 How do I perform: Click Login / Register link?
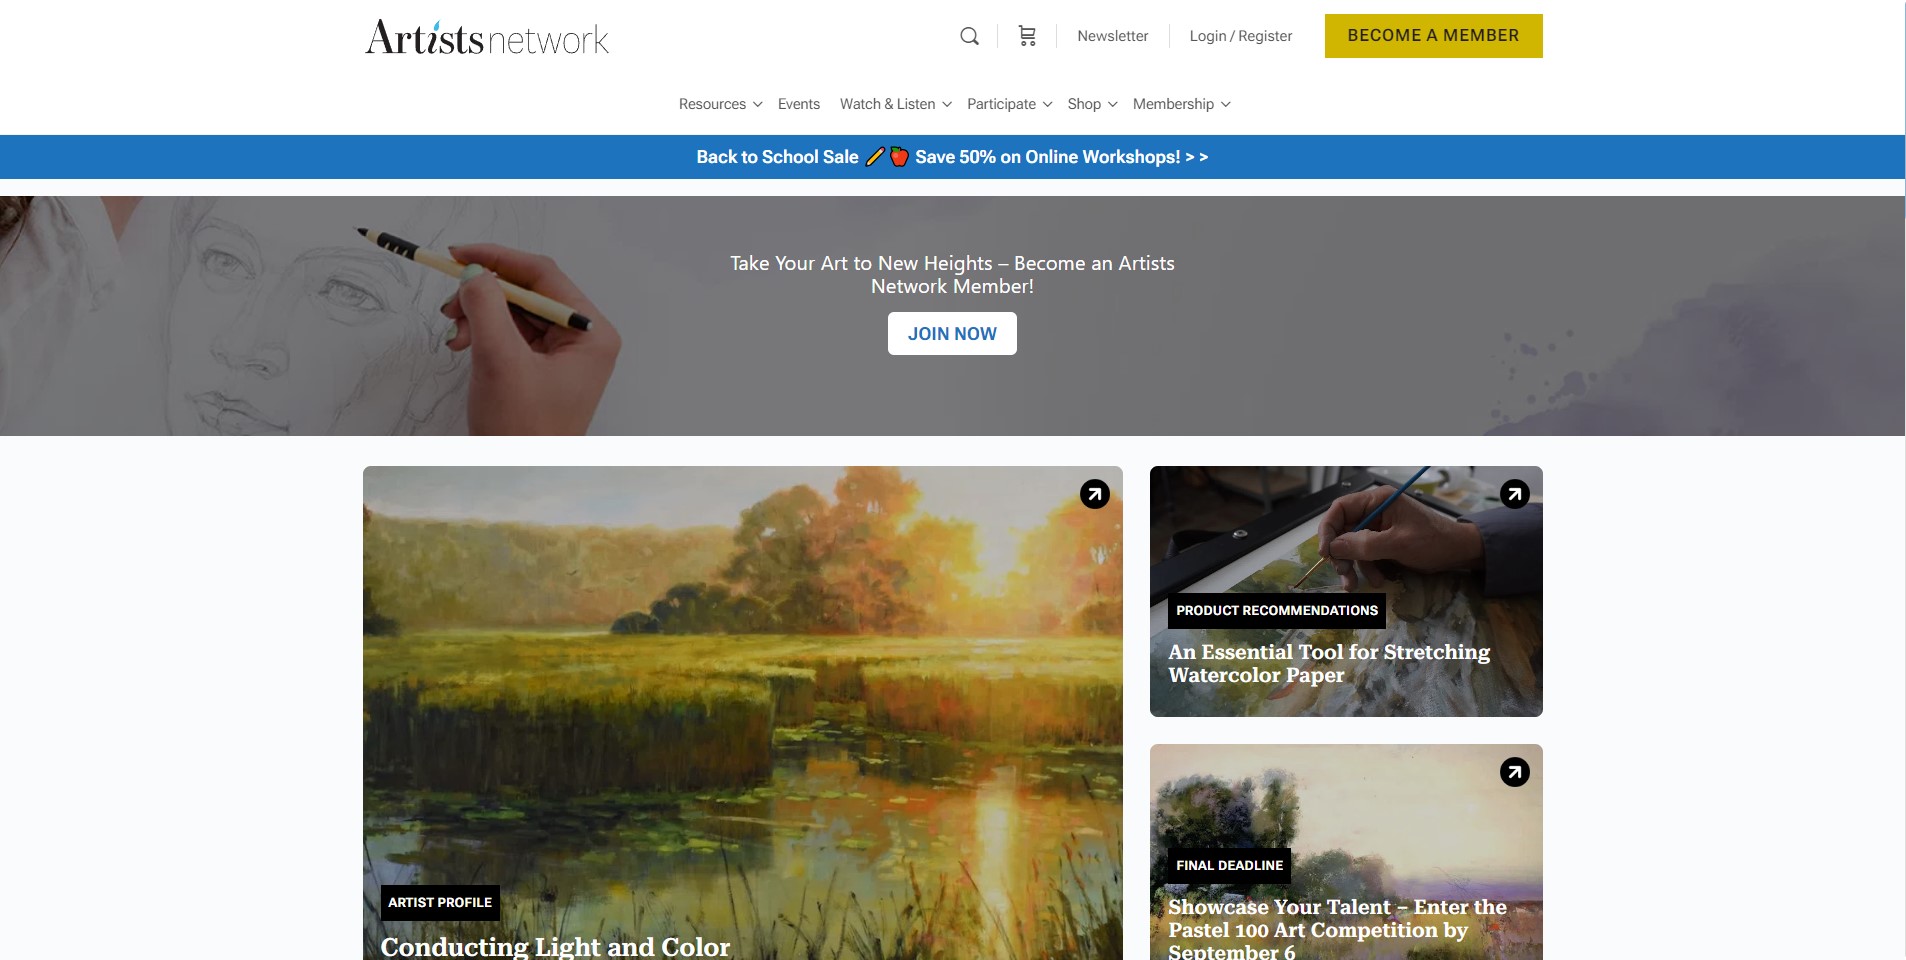1240,36
